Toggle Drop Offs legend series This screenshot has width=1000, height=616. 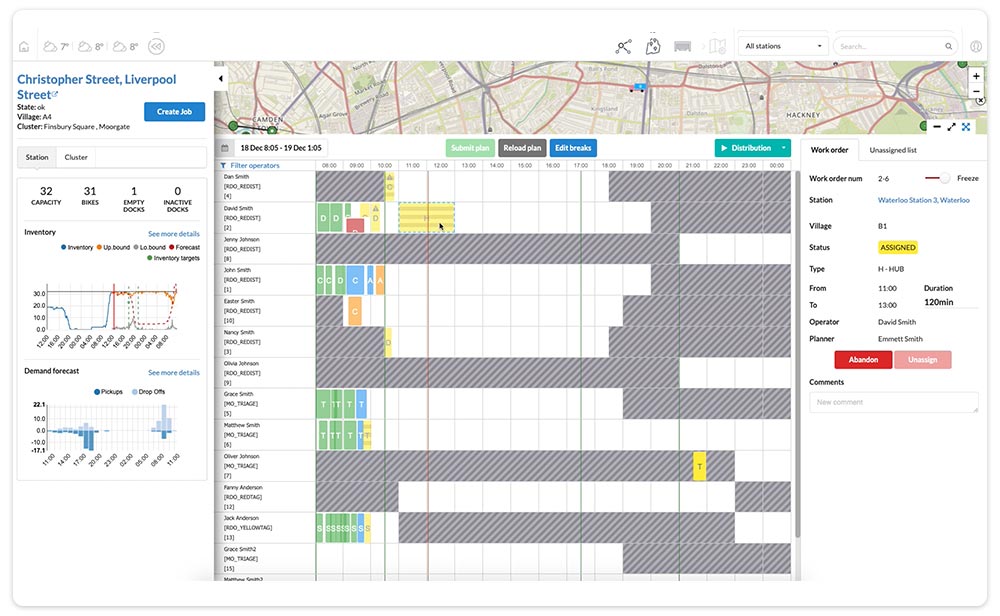pos(149,392)
